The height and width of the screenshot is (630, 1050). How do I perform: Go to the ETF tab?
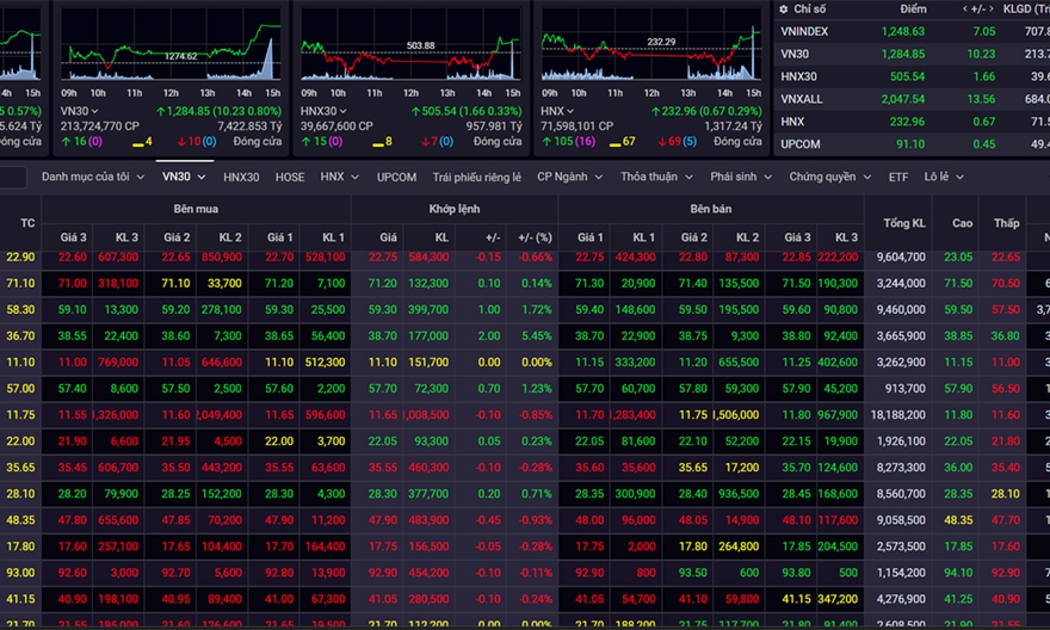tap(898, 177)
